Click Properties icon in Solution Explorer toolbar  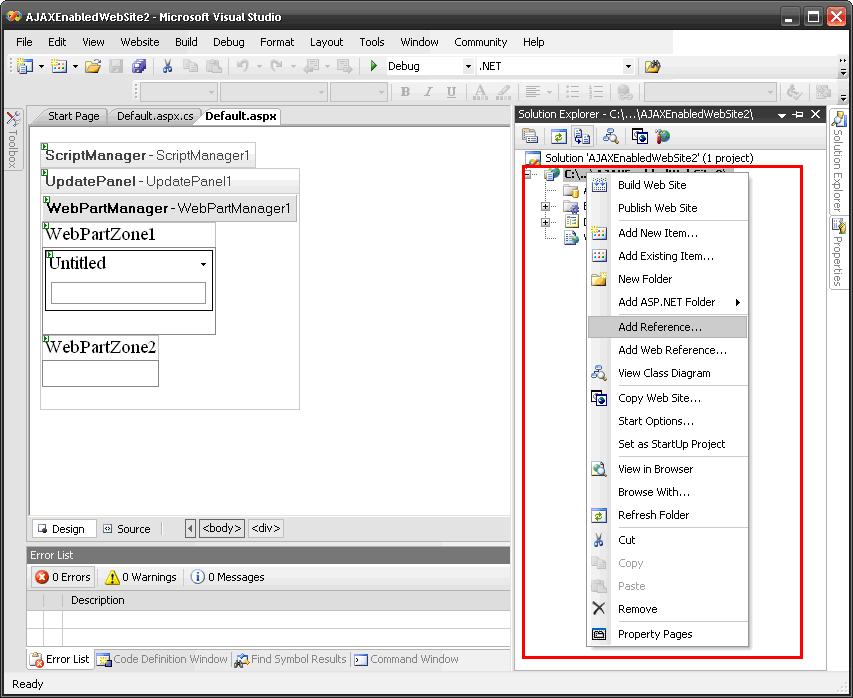tap(530, 136)
